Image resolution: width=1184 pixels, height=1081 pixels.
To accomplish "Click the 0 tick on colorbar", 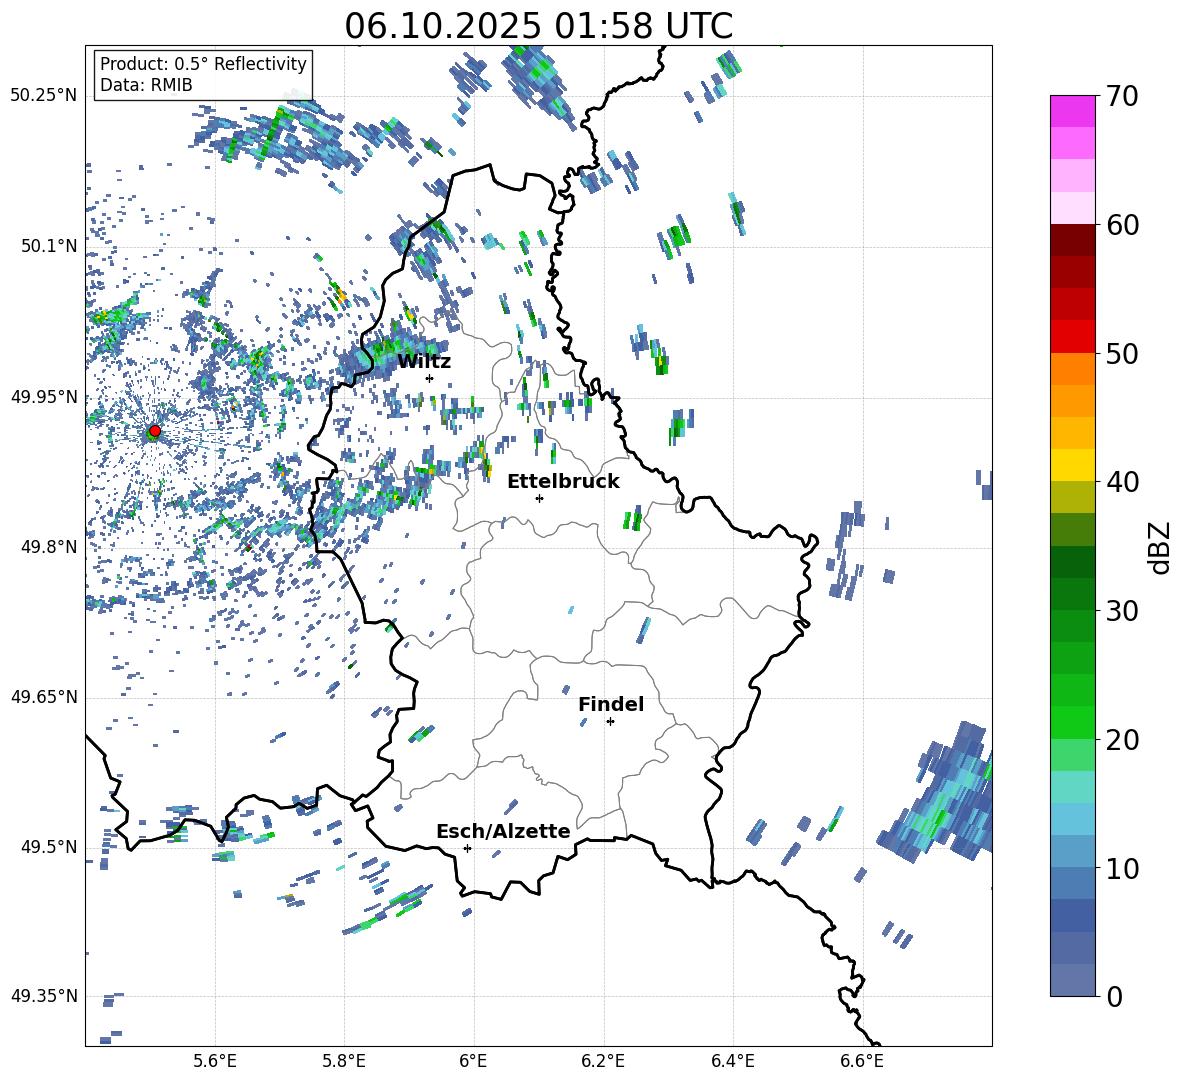I will pos(1114,996).
